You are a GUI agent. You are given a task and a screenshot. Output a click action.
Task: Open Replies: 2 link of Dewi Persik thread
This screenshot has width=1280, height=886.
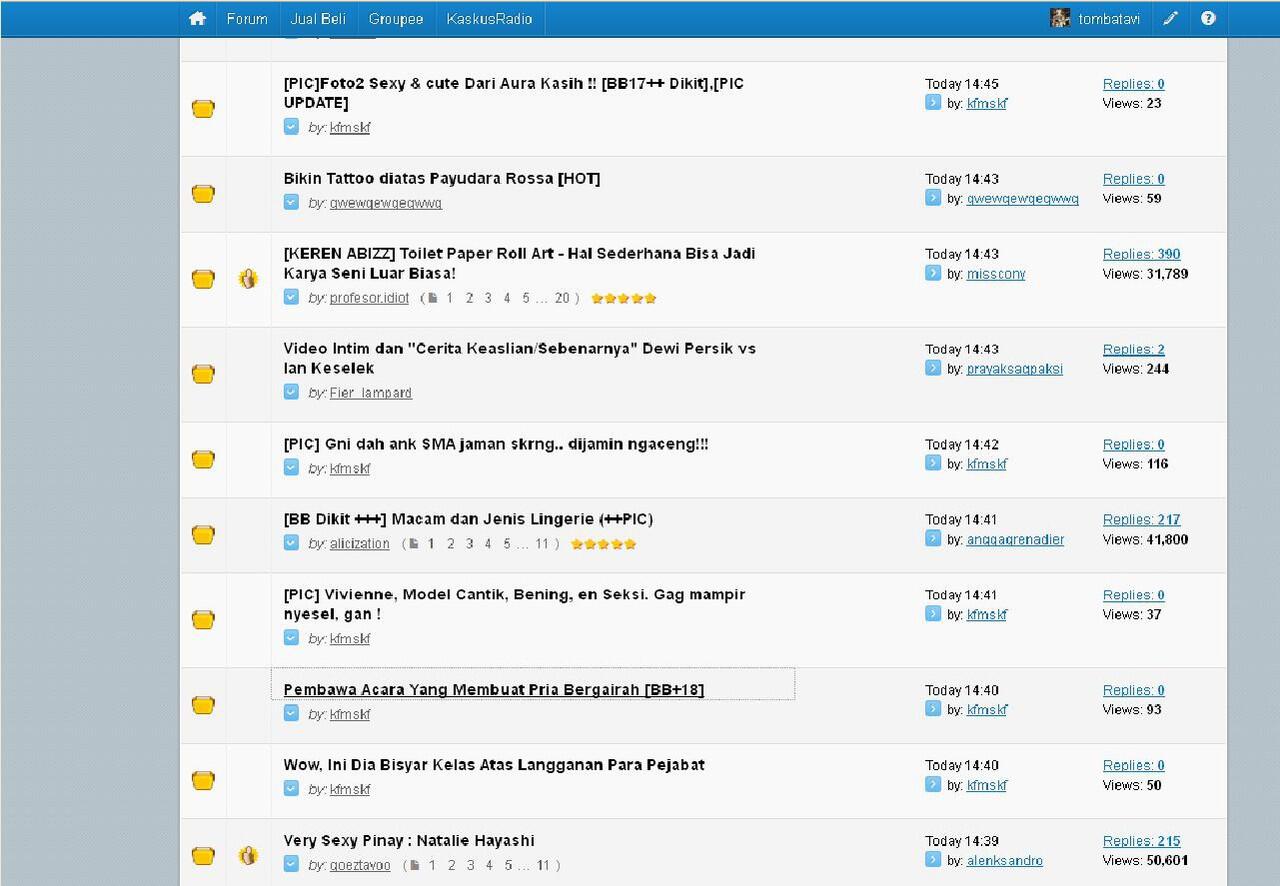click(1134, 349)
